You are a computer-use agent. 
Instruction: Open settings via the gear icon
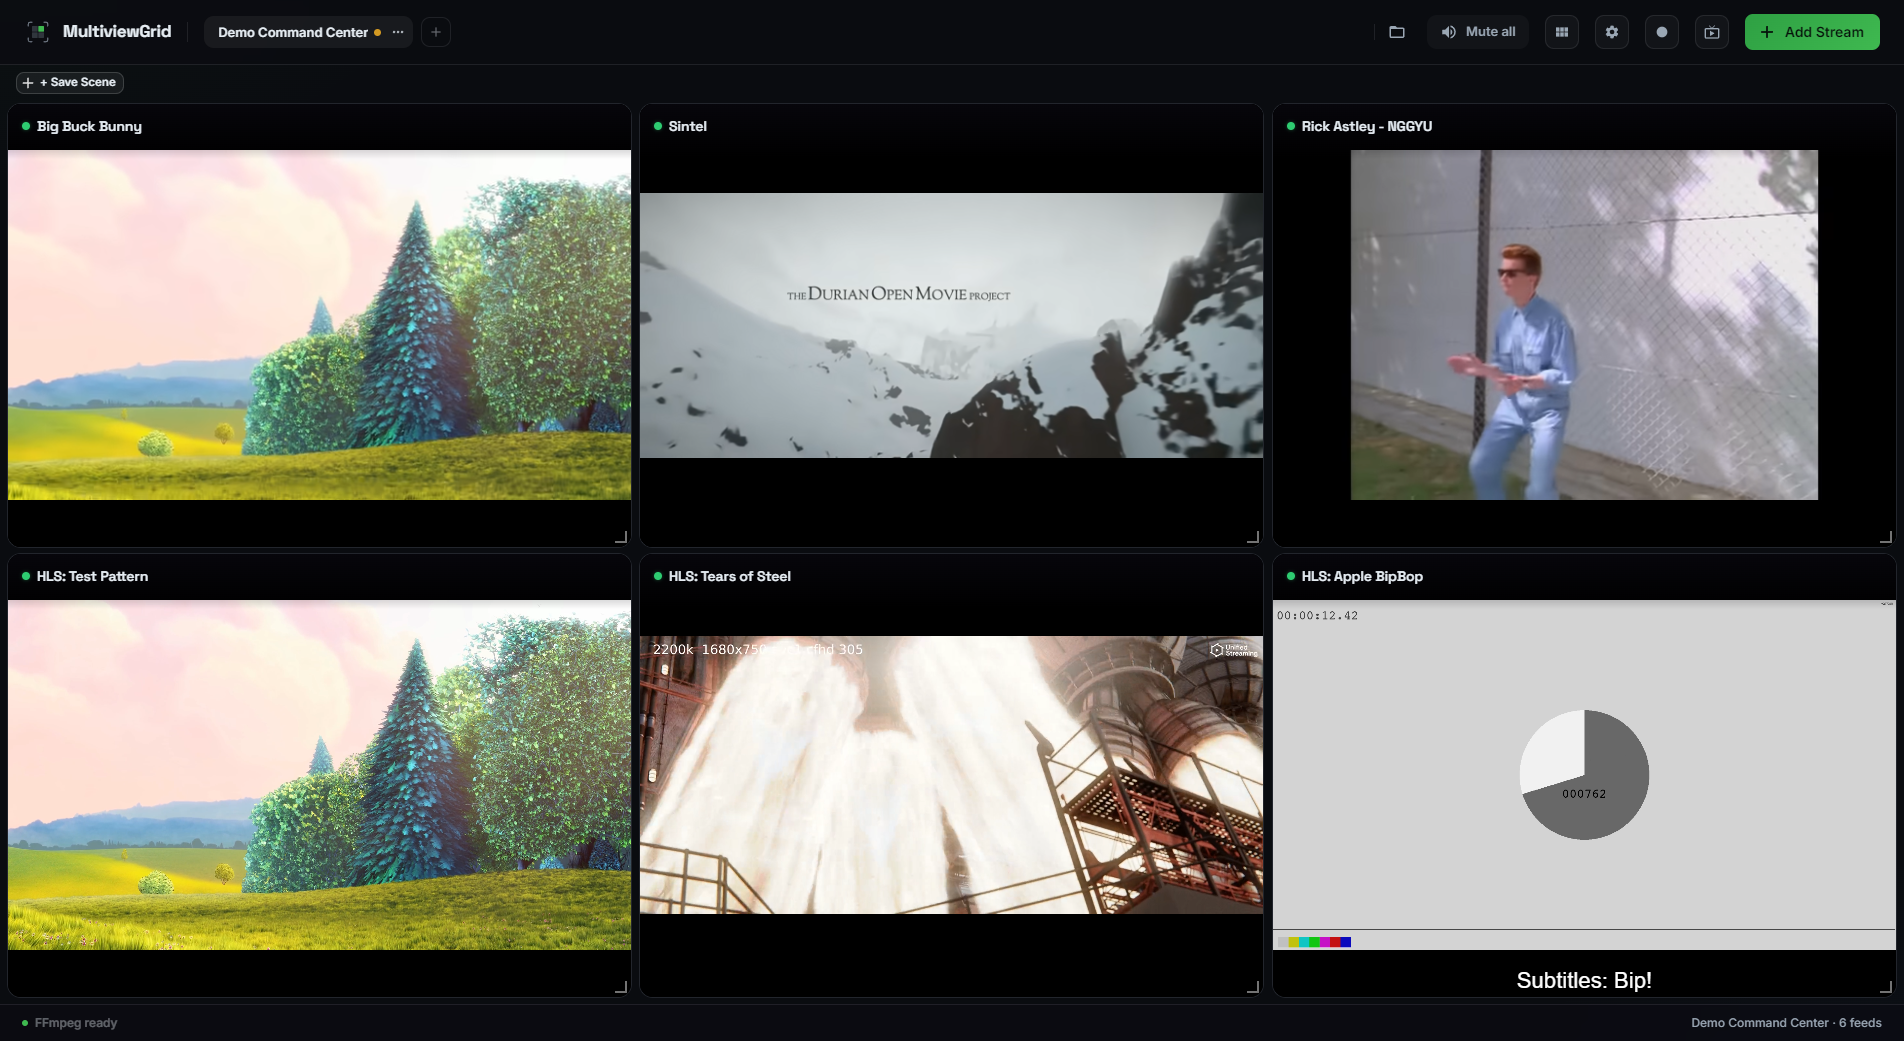[1612, 32]
